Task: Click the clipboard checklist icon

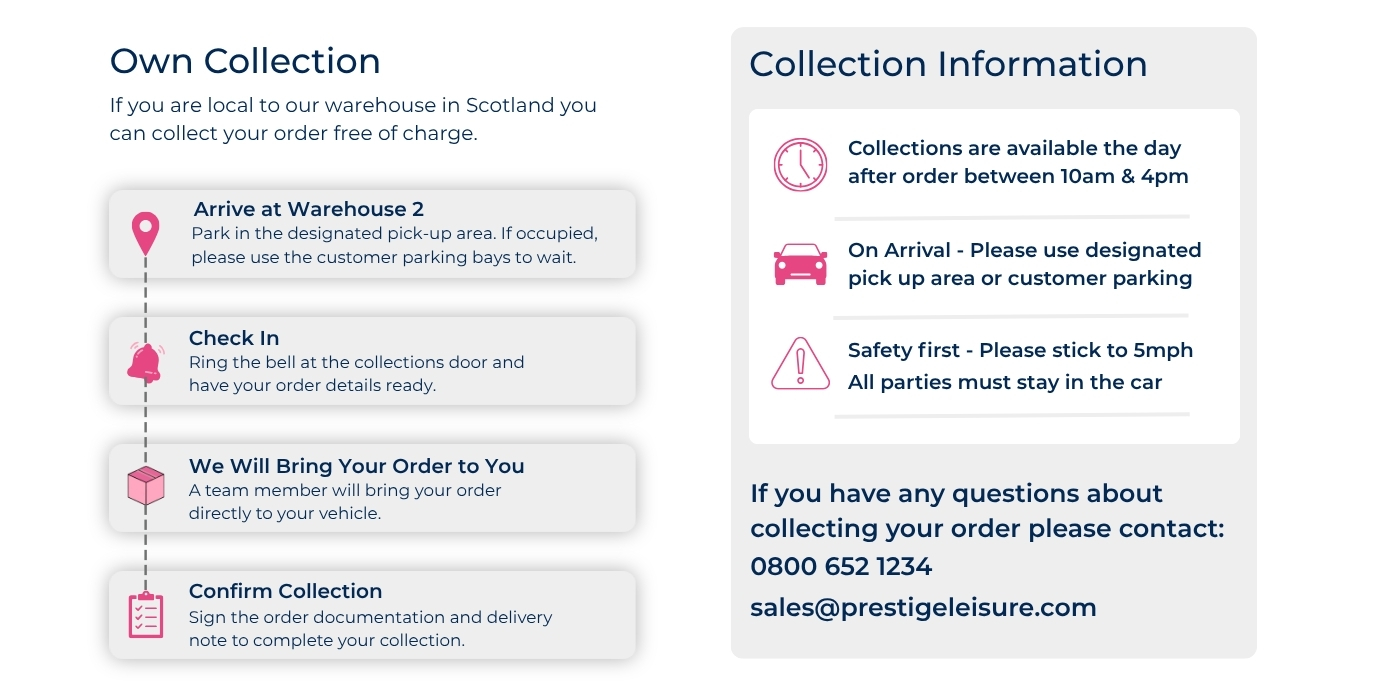Action: [x=146, y=615]
